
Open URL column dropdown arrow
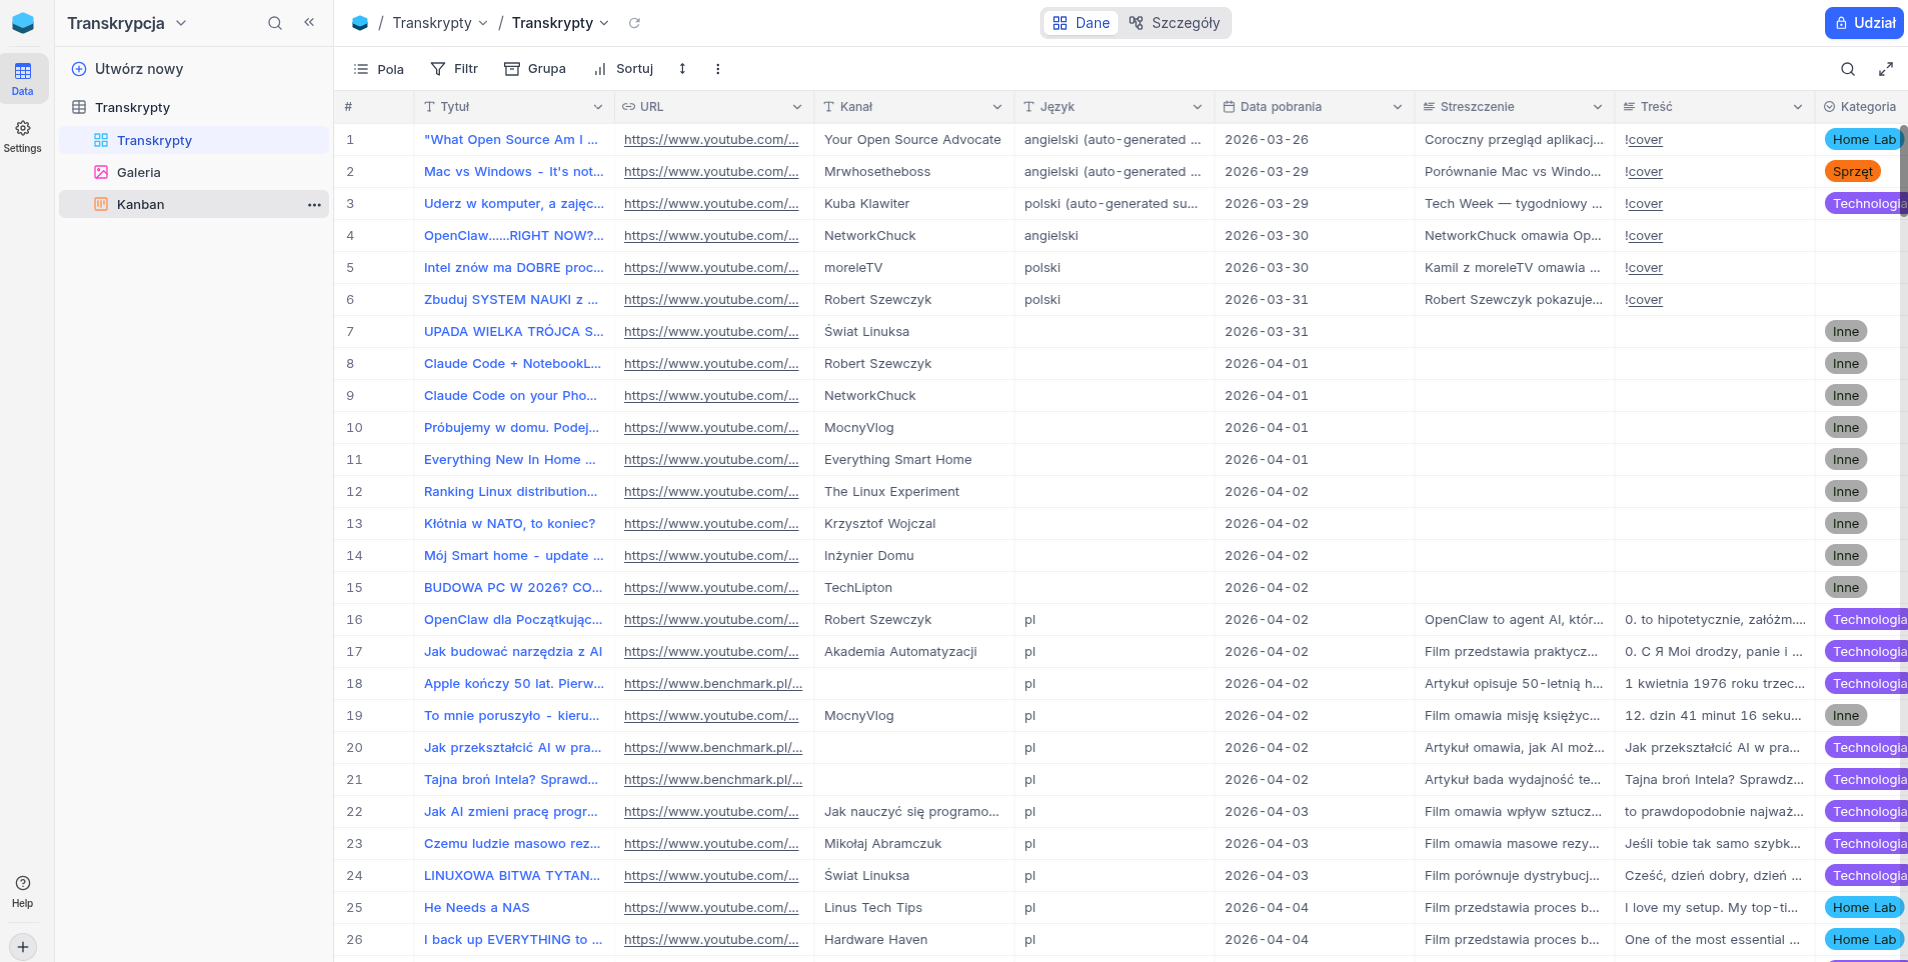797,107
